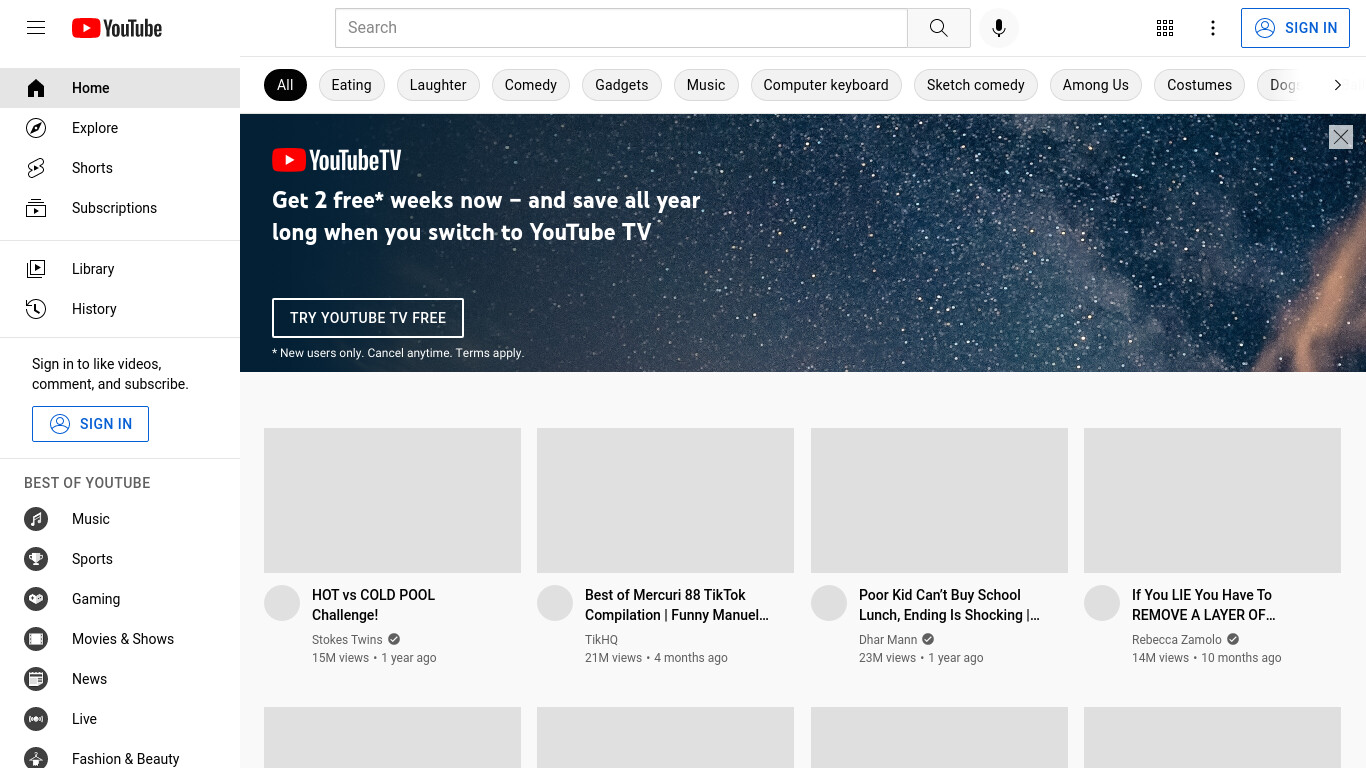Viewport: 1366px width, 768px height.
Task: Open the Stokes Twins channel name link
Action: click(347, 640)
